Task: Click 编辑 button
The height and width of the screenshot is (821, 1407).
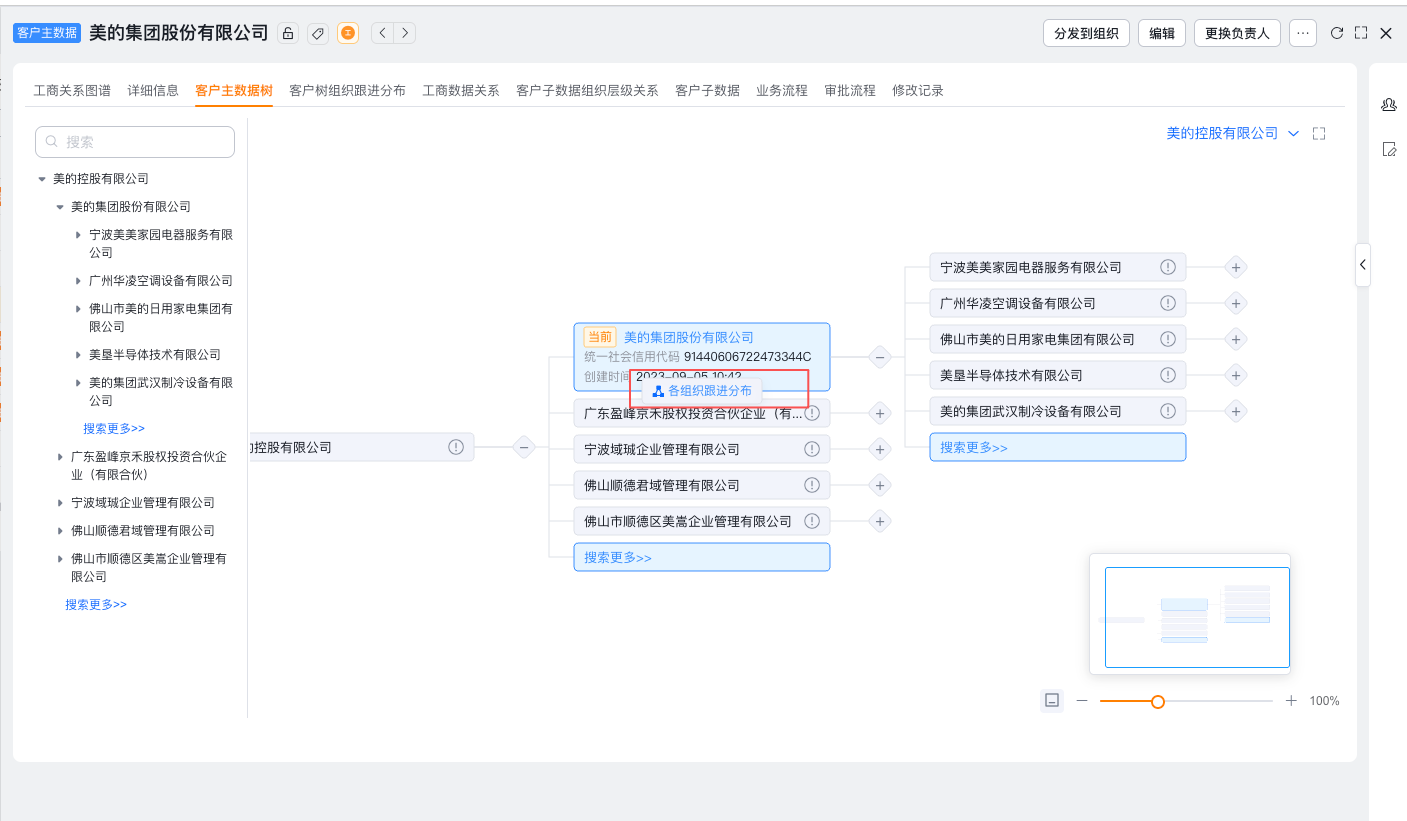Action: tap(1162, 33)
